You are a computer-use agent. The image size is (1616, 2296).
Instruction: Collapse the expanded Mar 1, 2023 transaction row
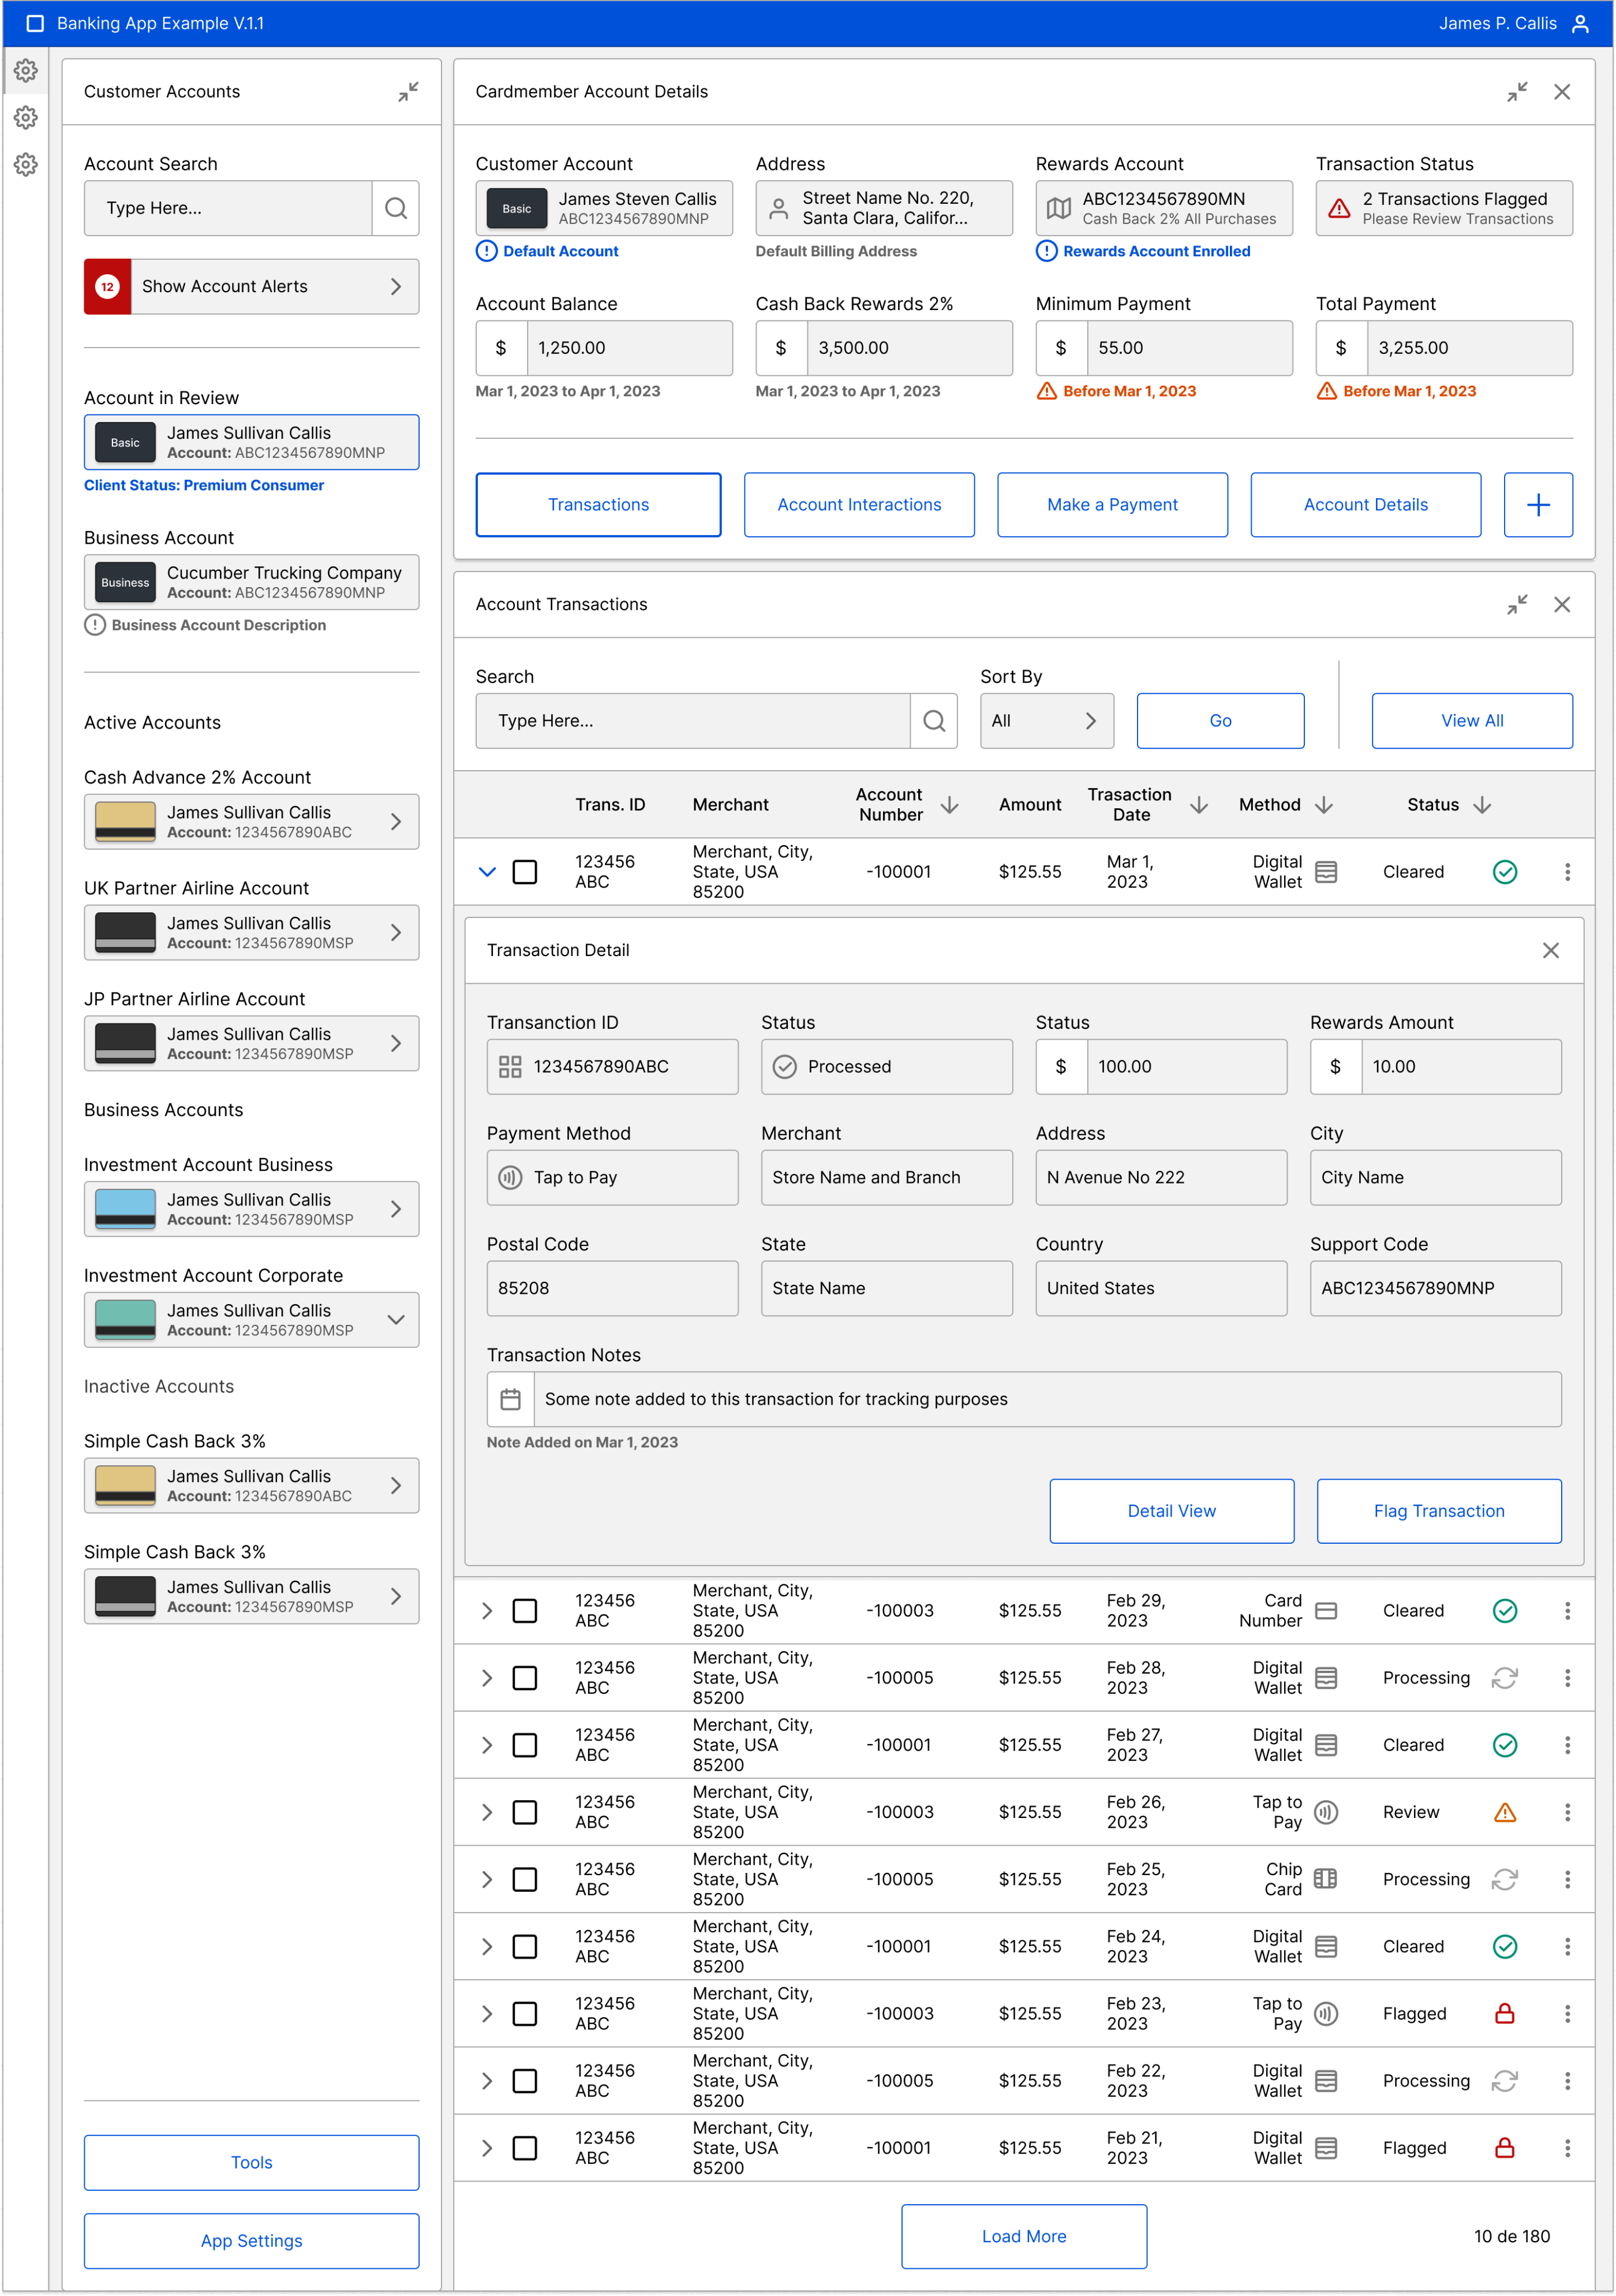pos(487,872)
